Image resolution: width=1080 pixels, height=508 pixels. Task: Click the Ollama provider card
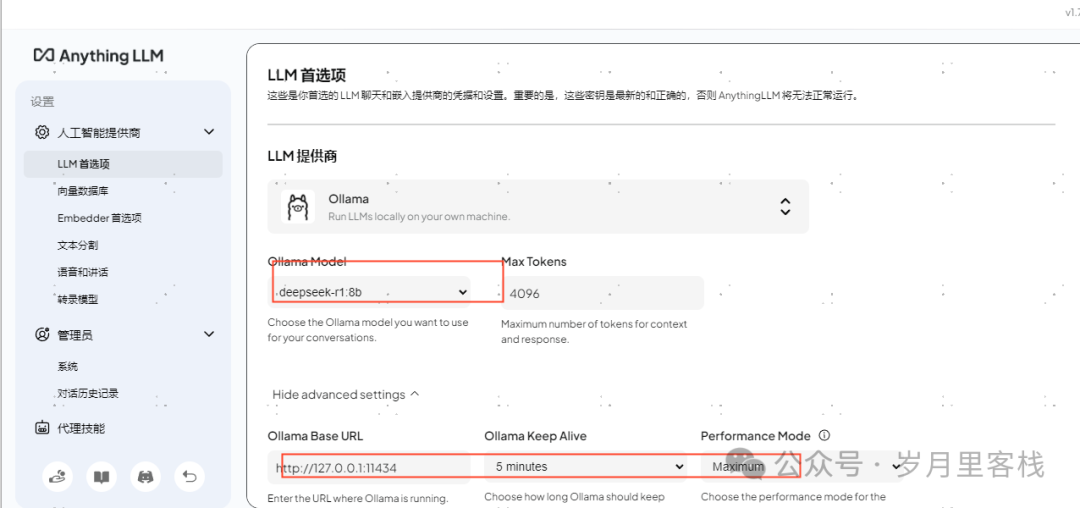[538, 207]
